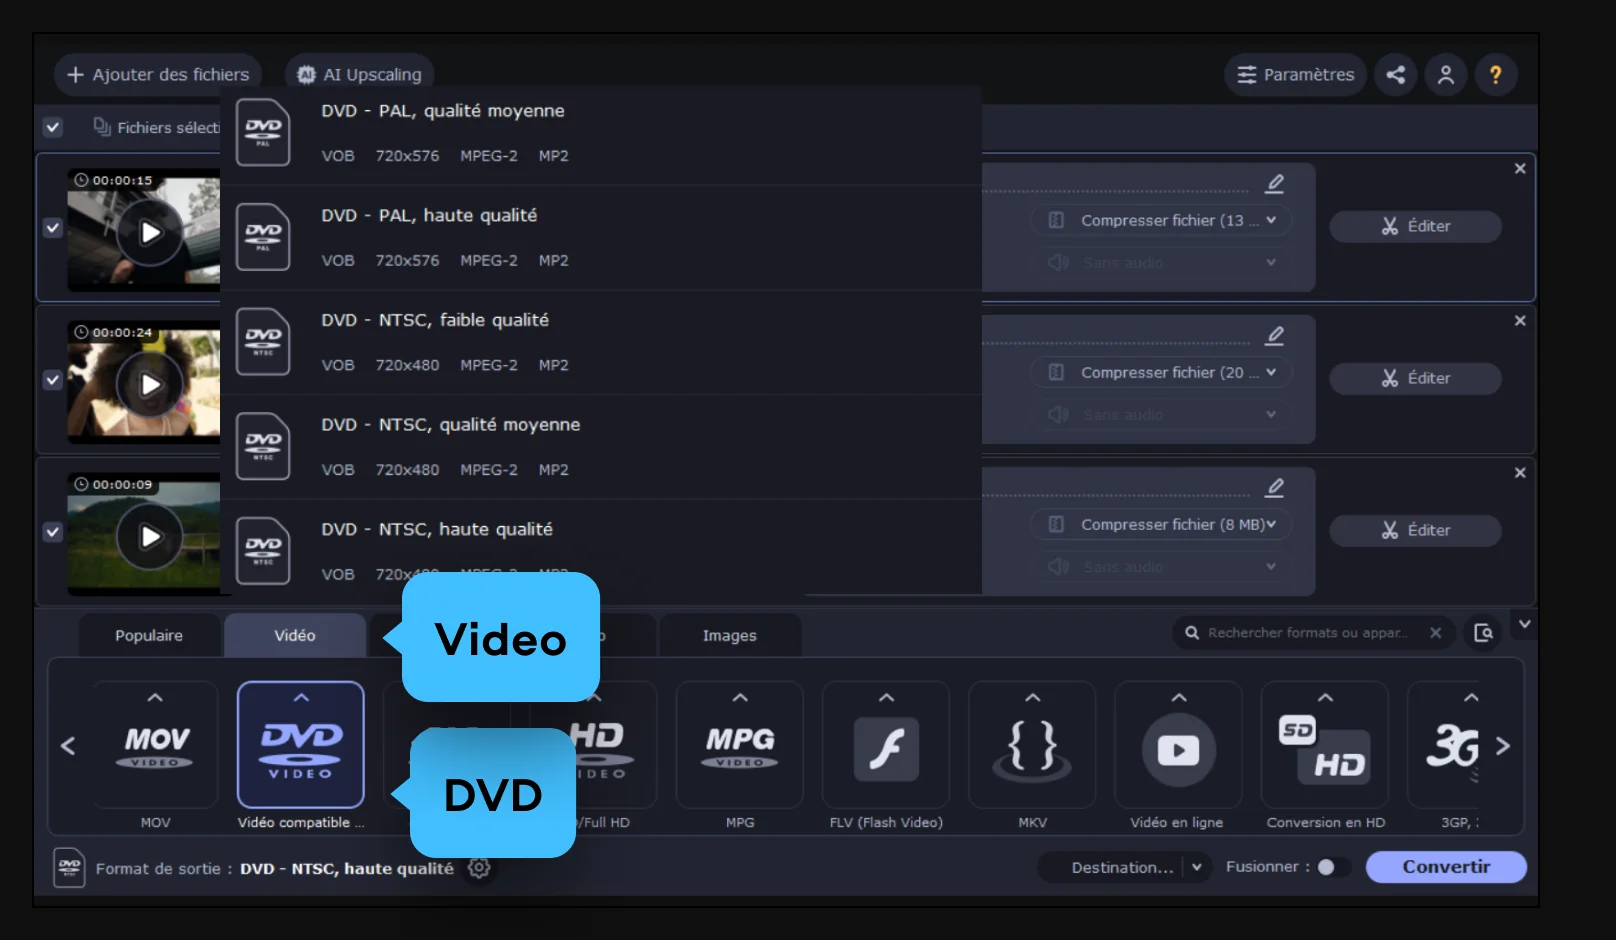Expand MOV format presets chevron

155,698
